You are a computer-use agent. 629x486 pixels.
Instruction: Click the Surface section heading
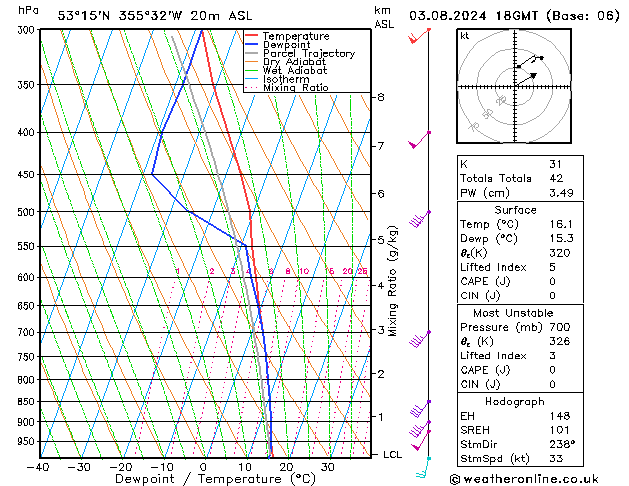pos(515,210)
